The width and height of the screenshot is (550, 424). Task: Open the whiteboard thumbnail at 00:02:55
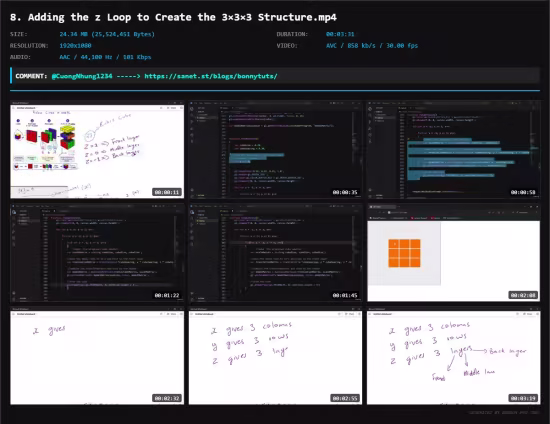[x=275, y=356]
